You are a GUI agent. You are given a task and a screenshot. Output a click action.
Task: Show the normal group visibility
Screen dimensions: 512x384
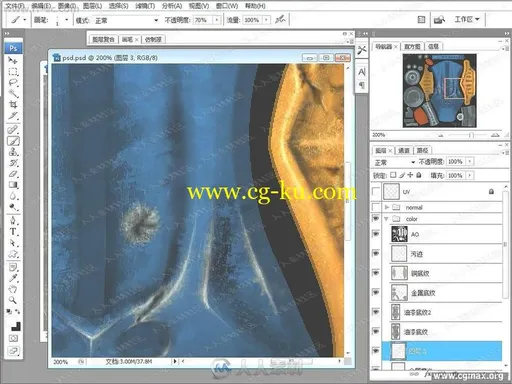pos(376,207)
